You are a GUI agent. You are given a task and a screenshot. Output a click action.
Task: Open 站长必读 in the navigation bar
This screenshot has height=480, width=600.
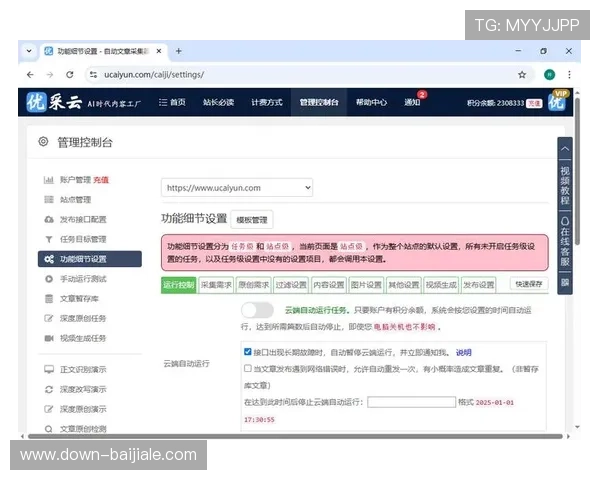(x=218, y=102)
